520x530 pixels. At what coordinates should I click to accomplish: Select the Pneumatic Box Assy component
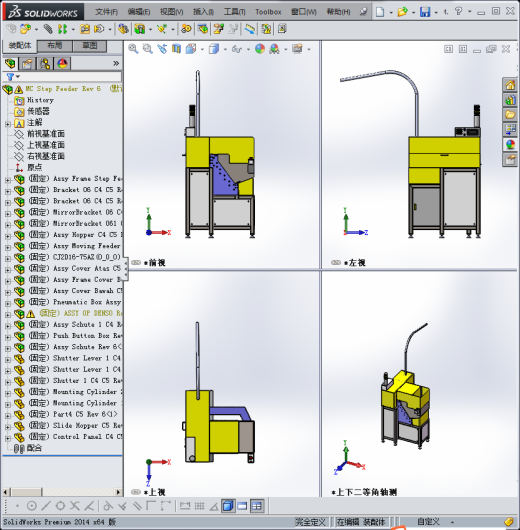(x=87, y=302)
